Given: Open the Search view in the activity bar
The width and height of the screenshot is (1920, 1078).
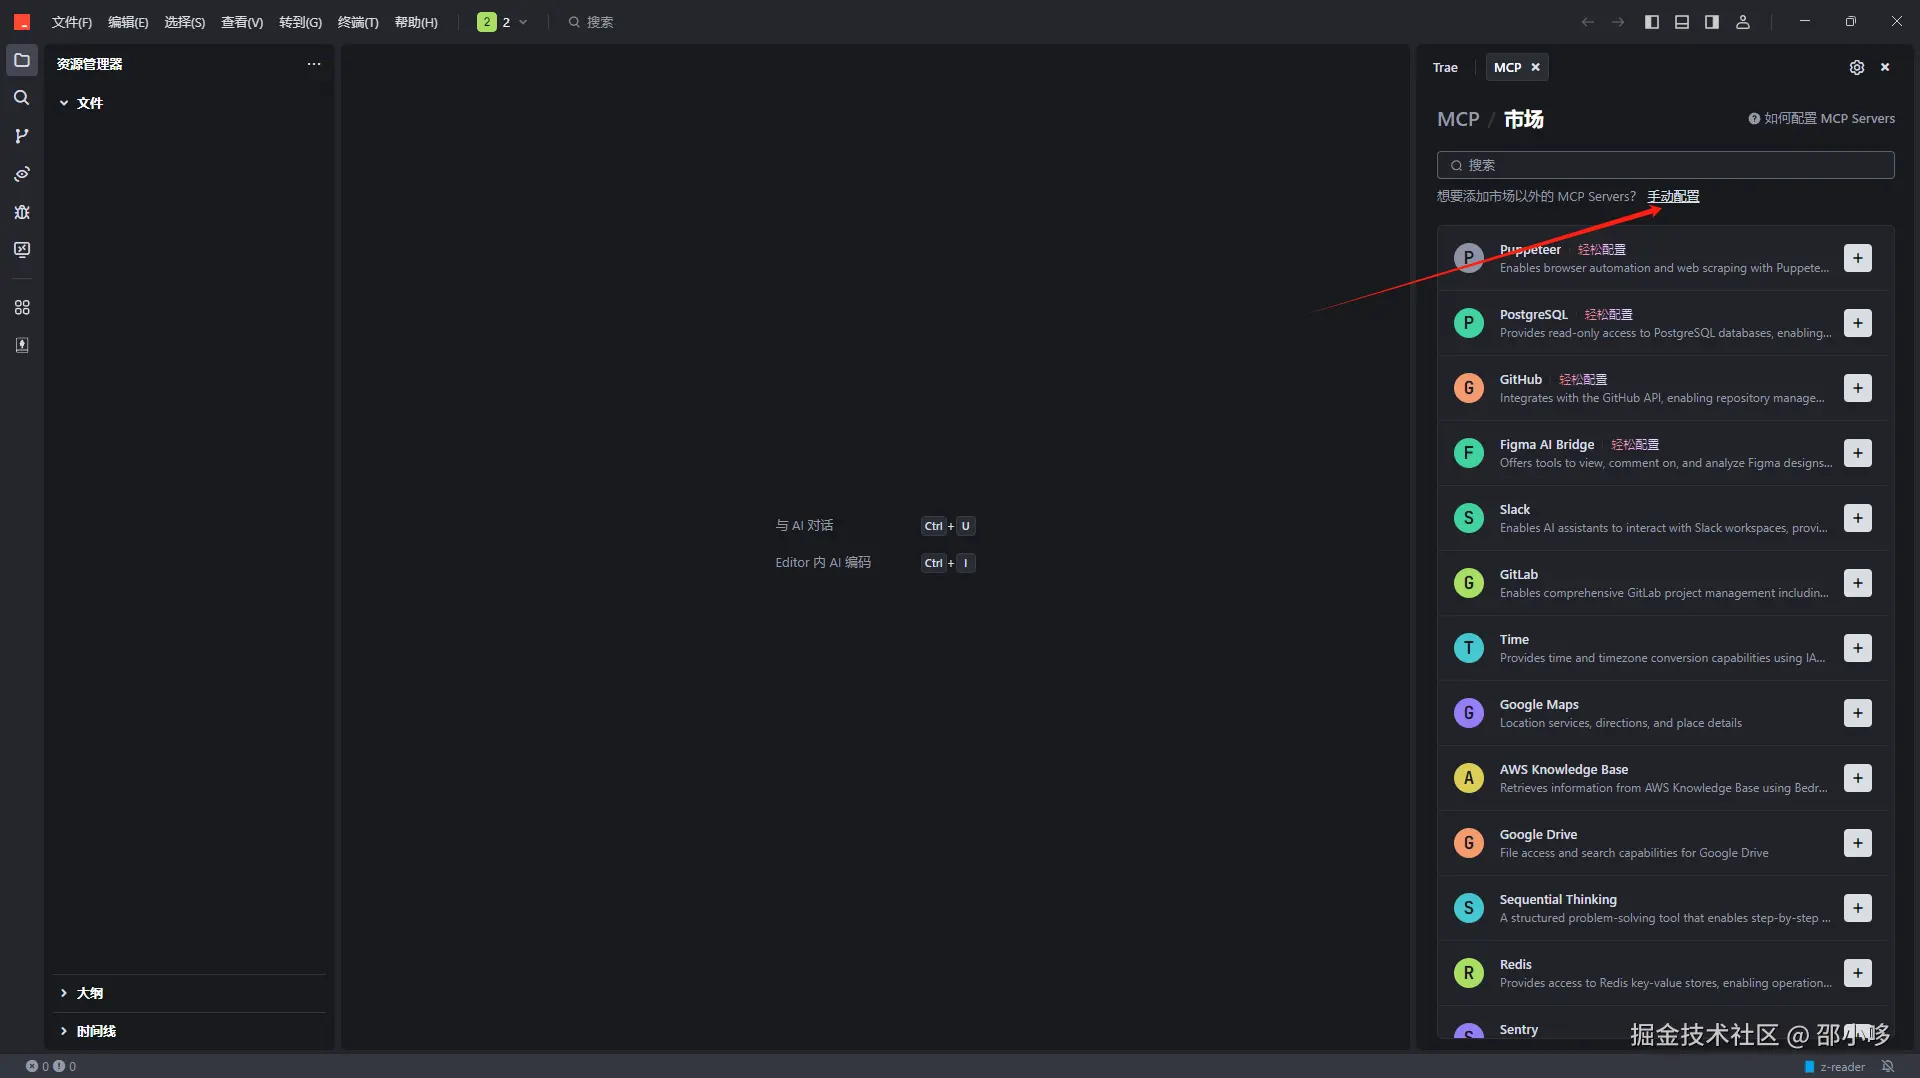Looking at the screenshot, I should pos(22,98).
